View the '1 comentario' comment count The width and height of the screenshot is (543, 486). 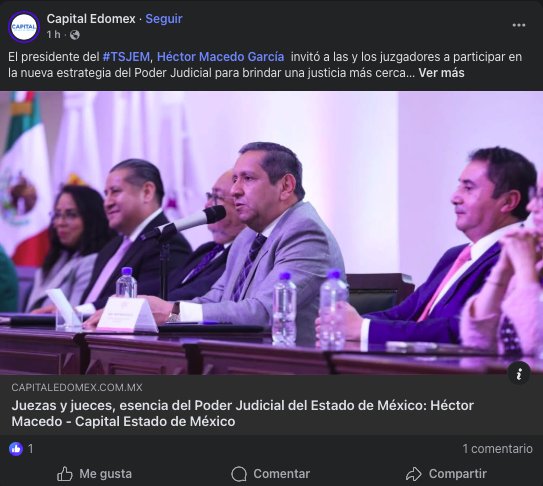click(x=498, y=449)
